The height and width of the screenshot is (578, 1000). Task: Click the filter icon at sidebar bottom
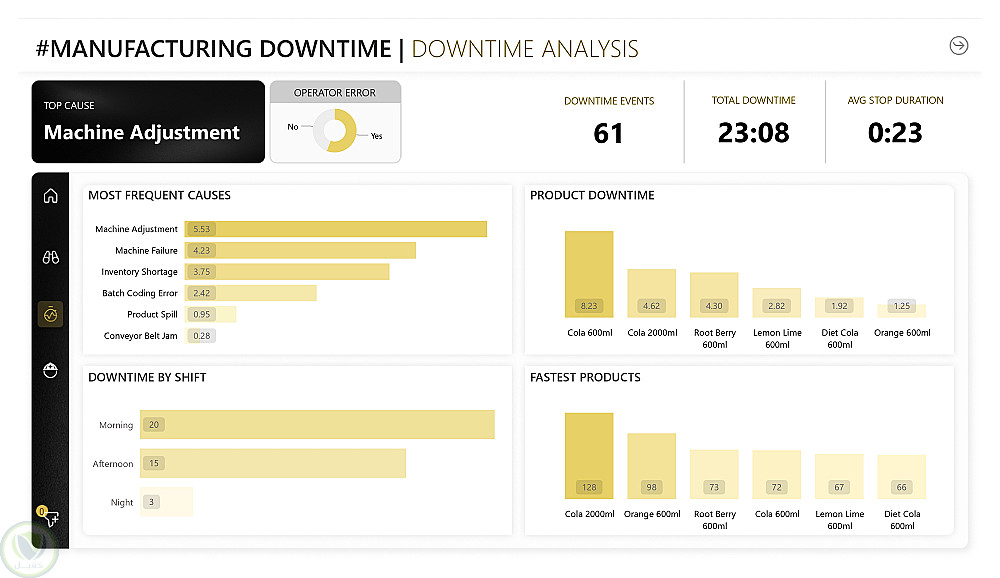(x=50, y=518)
